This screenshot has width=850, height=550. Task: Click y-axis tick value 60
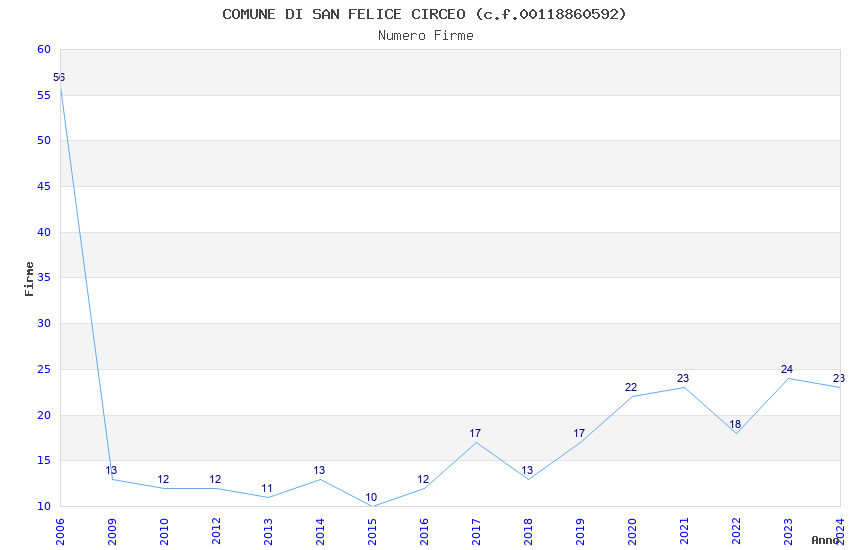click(44, 49)
